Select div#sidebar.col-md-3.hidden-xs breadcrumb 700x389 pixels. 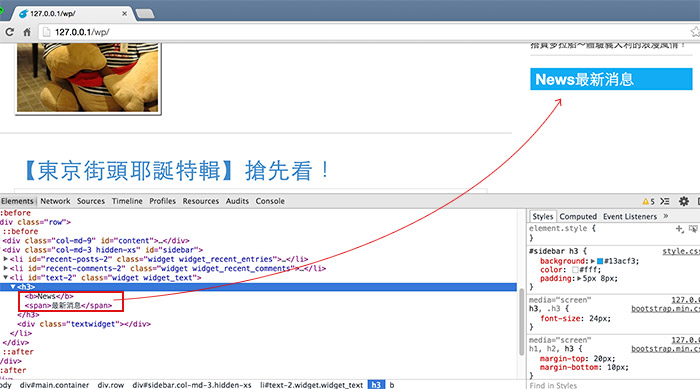coord(192,385)
